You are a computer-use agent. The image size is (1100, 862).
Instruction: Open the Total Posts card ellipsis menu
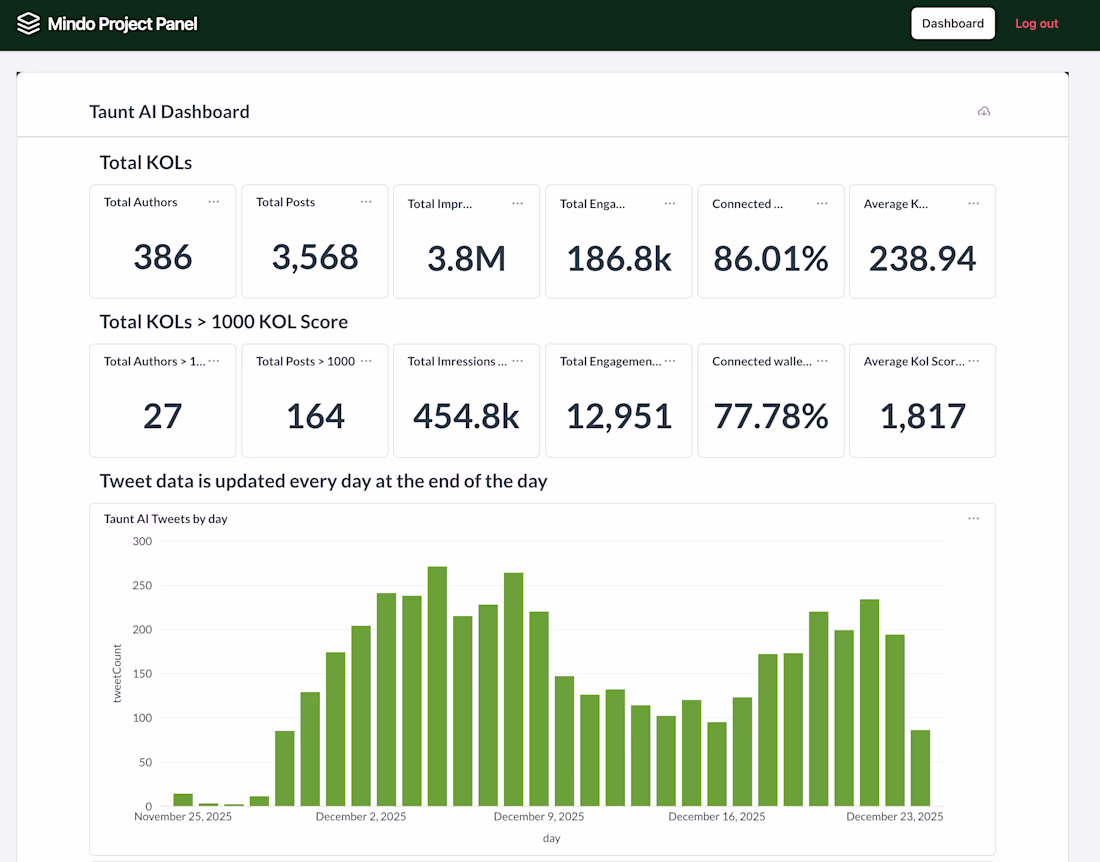point(366,202)
